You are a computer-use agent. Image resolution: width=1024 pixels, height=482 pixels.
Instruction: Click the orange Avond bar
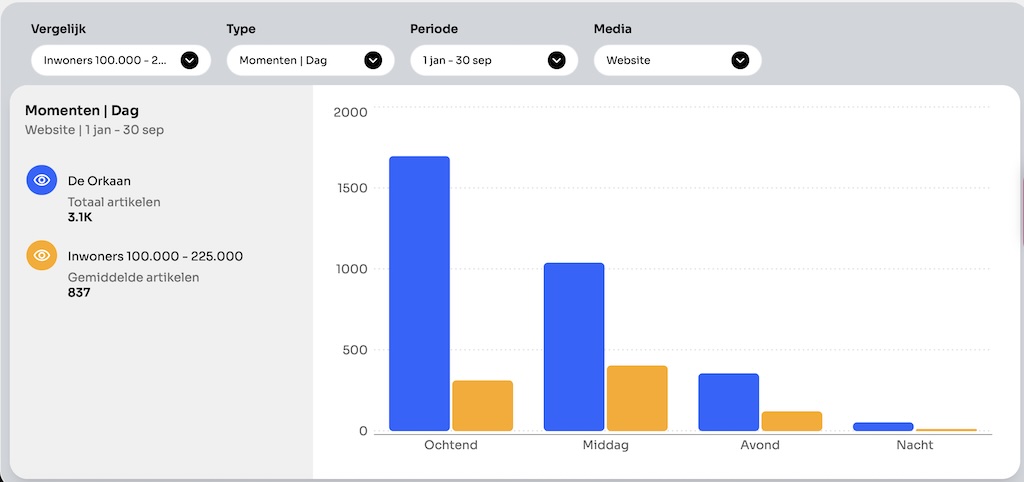point(791,421)
